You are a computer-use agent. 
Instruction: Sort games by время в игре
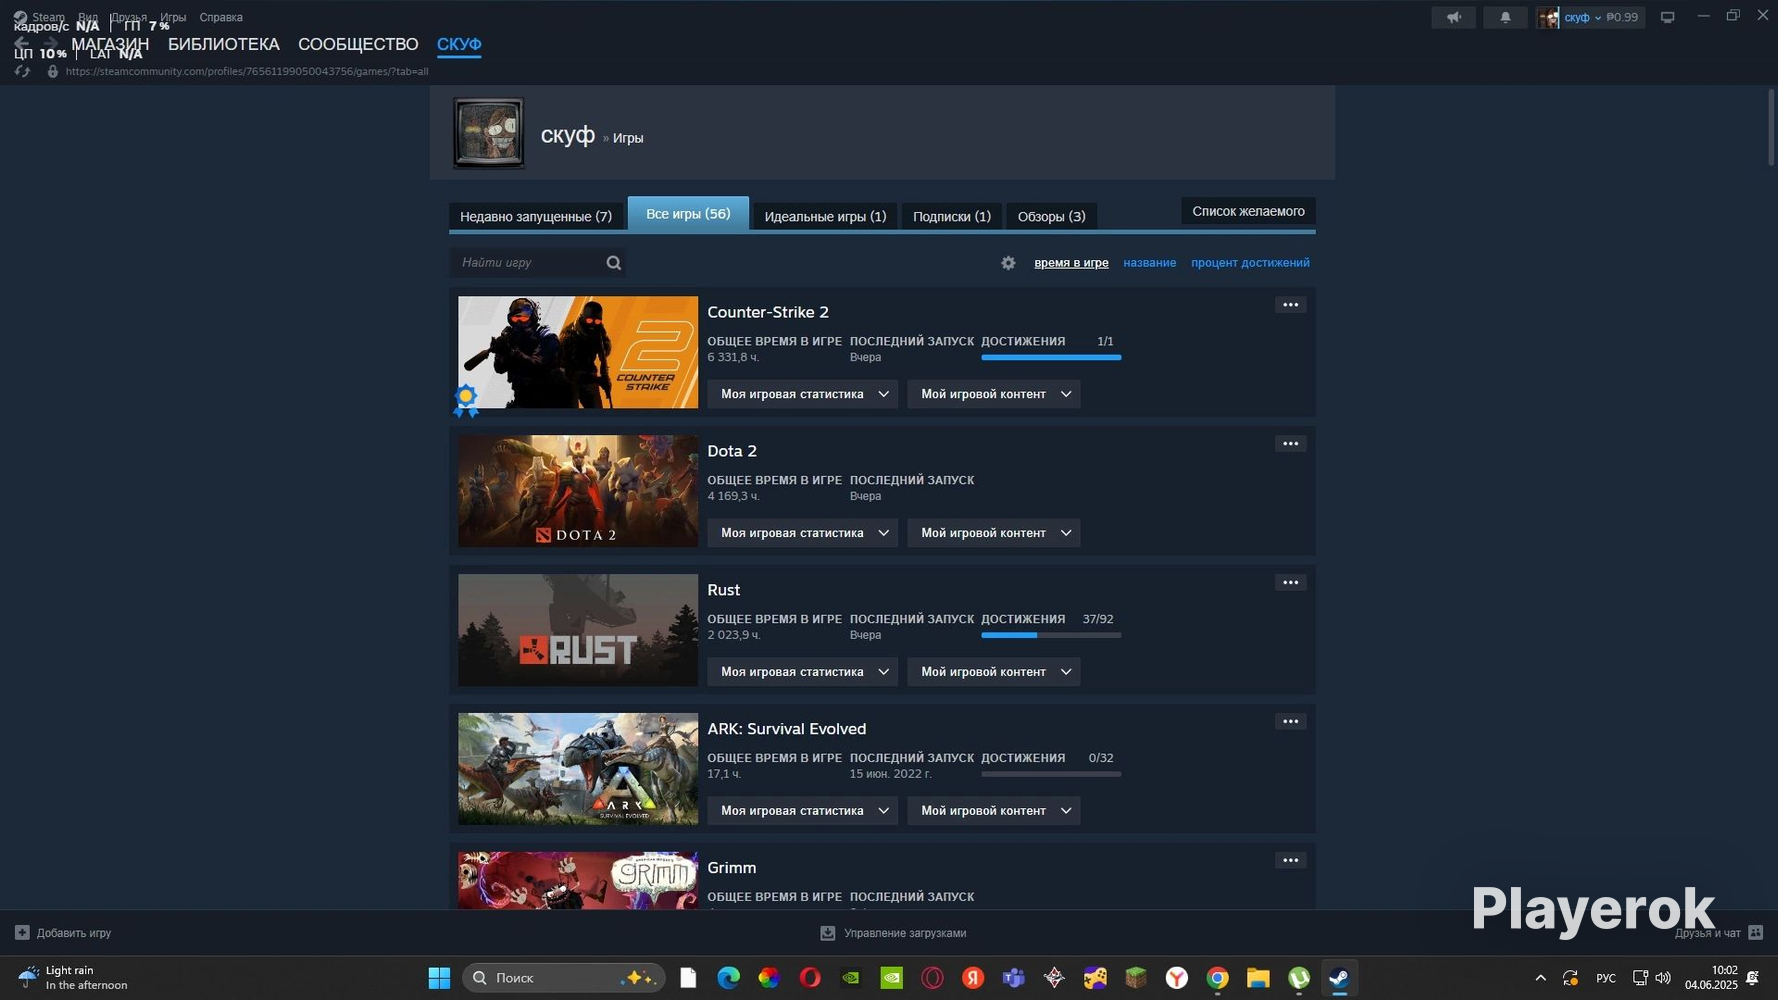tap(1071, 263)
